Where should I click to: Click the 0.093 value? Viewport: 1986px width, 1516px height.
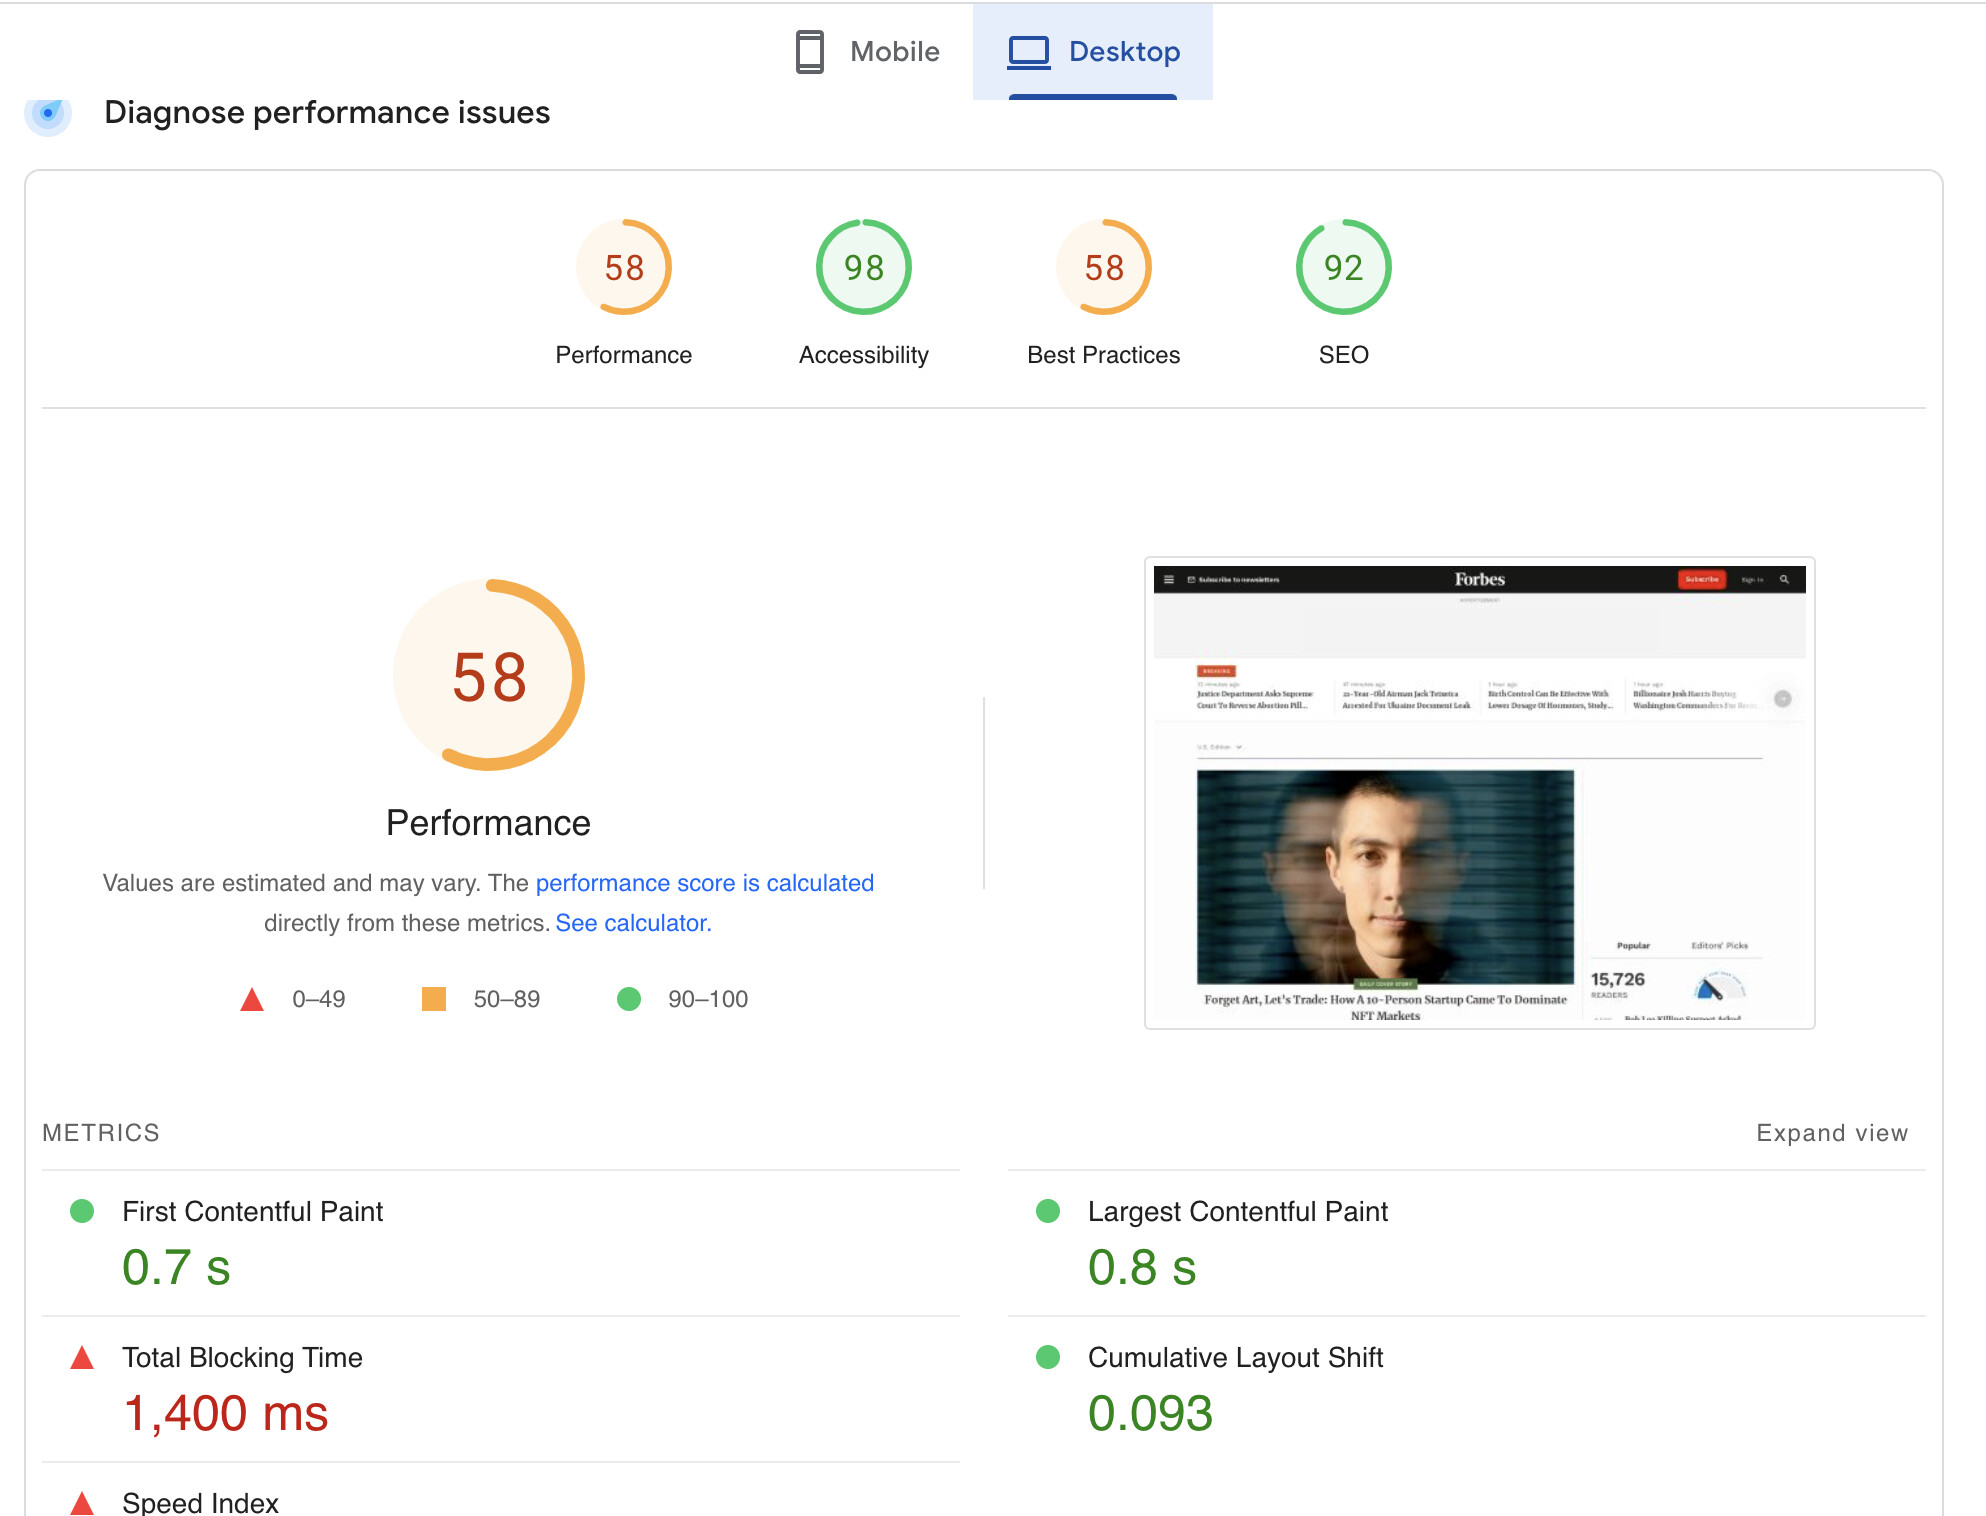pos(1150,1413)
